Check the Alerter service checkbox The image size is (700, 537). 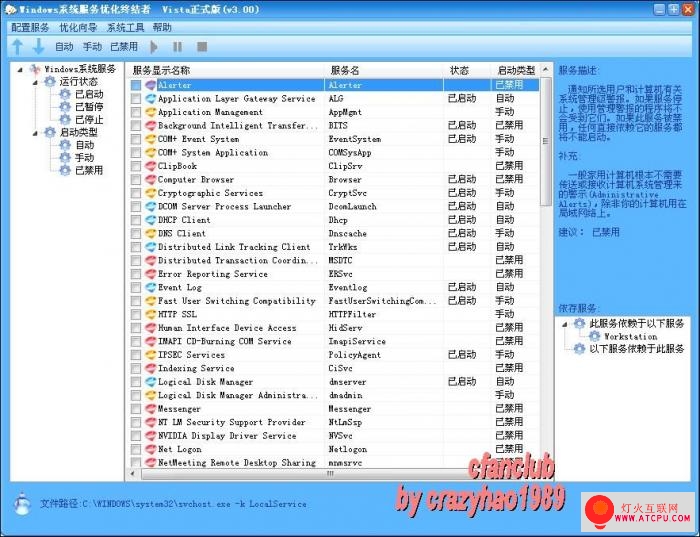pyautogui.click(x=136, y=85)
